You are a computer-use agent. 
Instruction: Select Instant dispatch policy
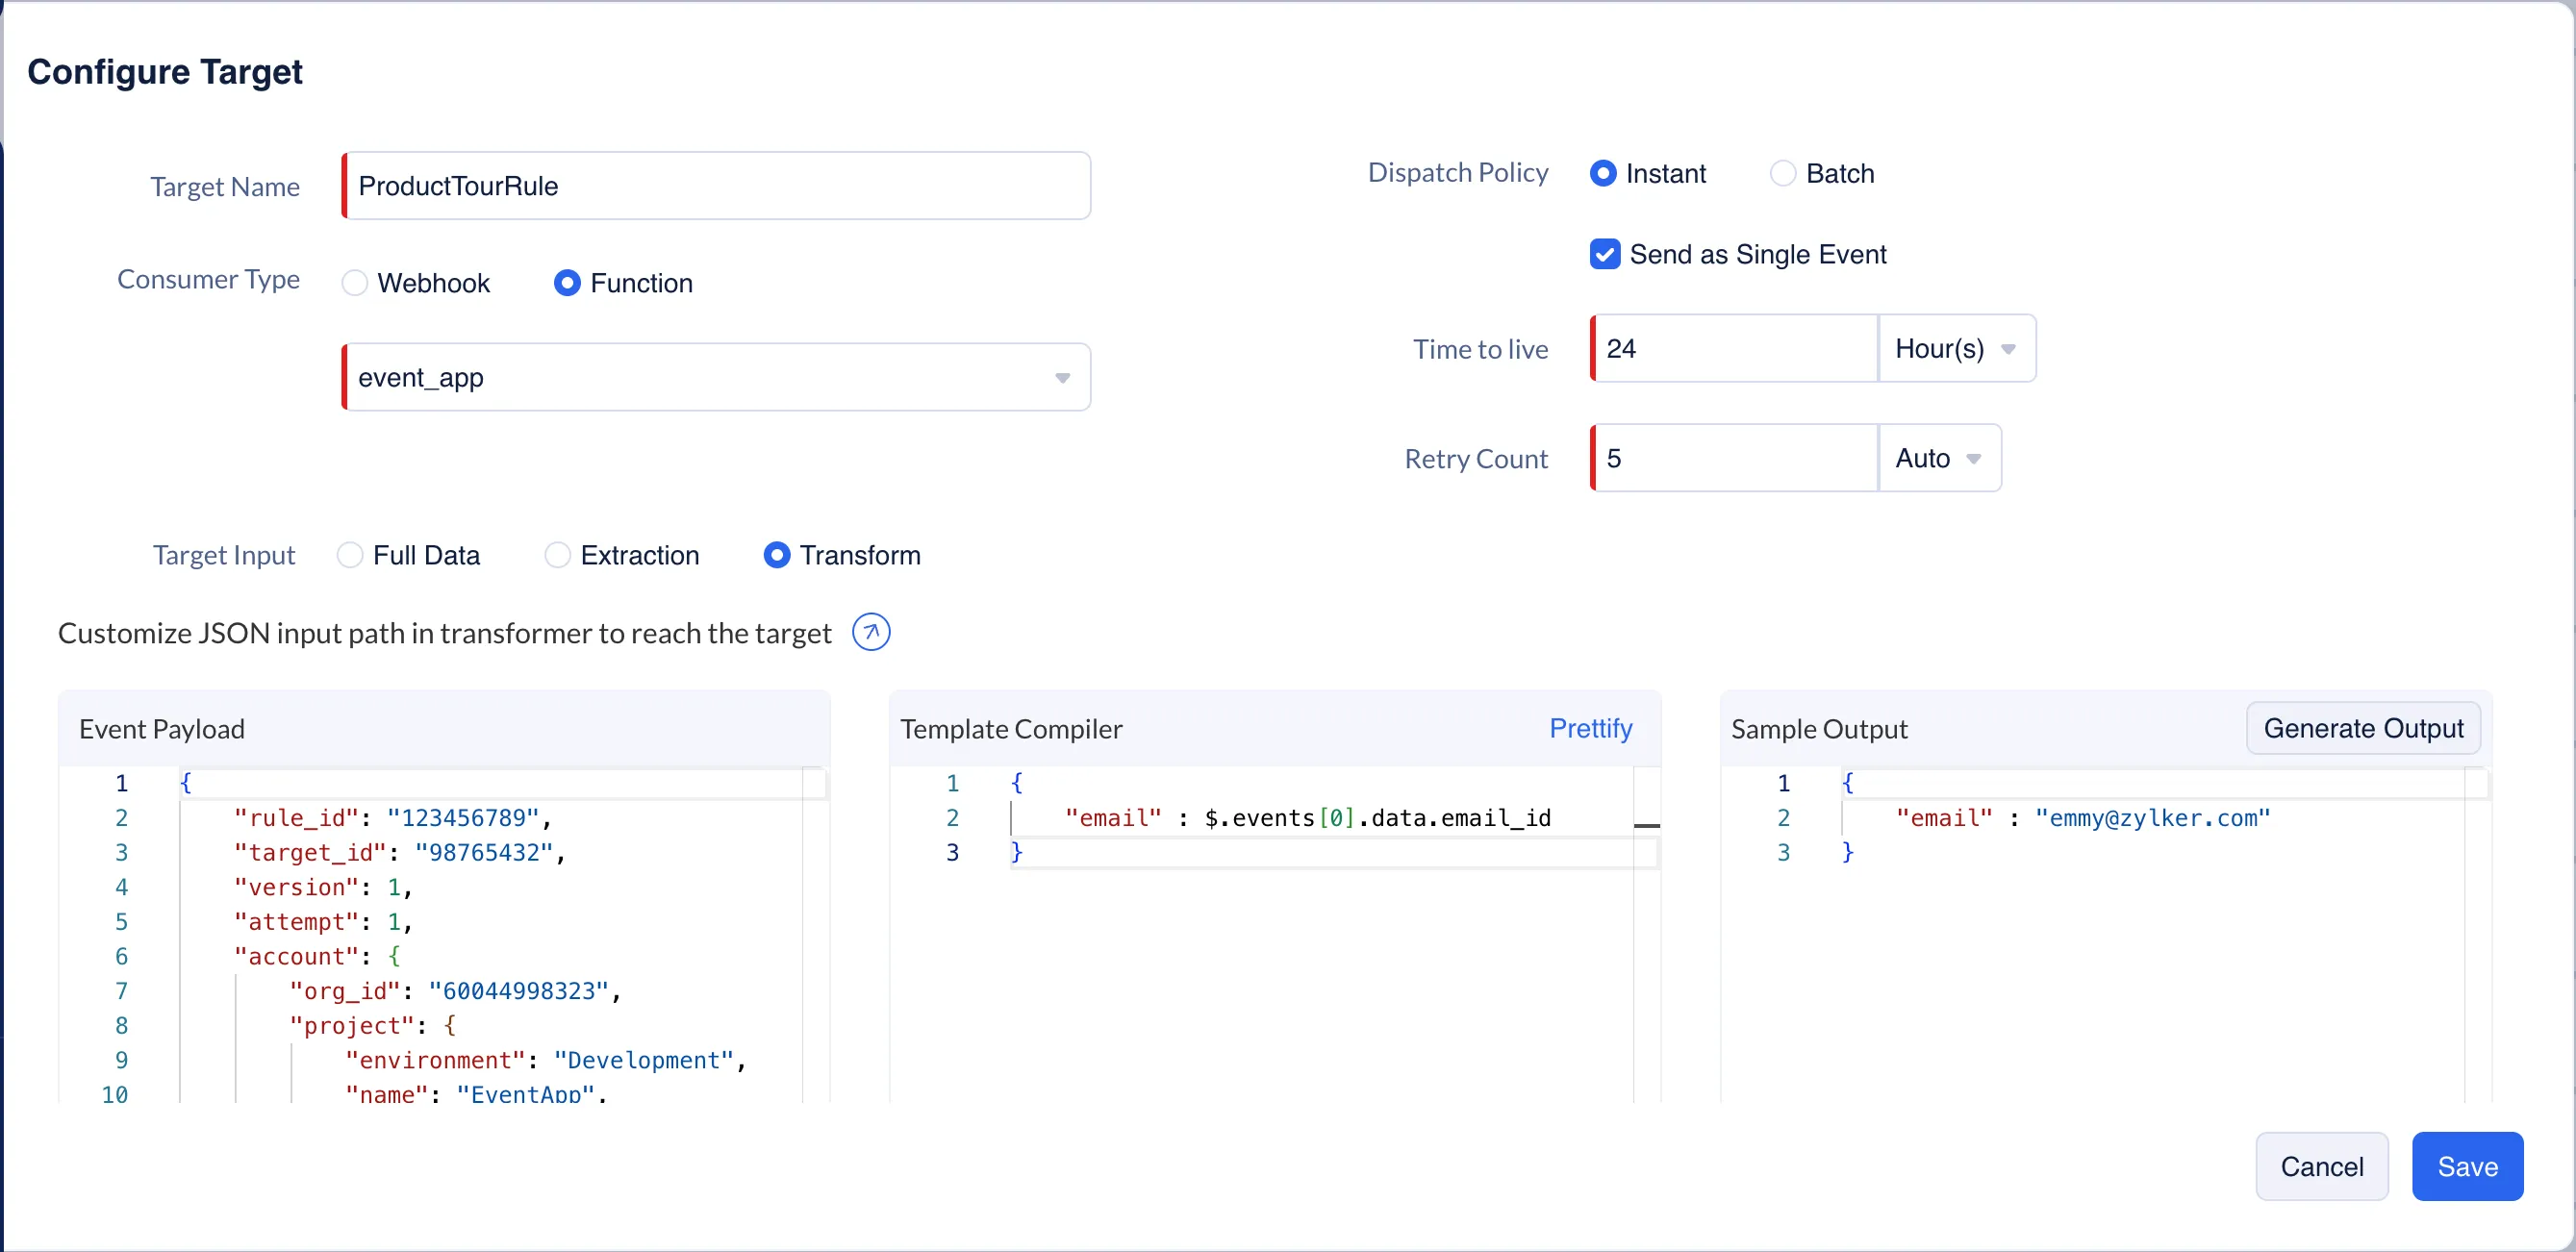coord(1602,174)
